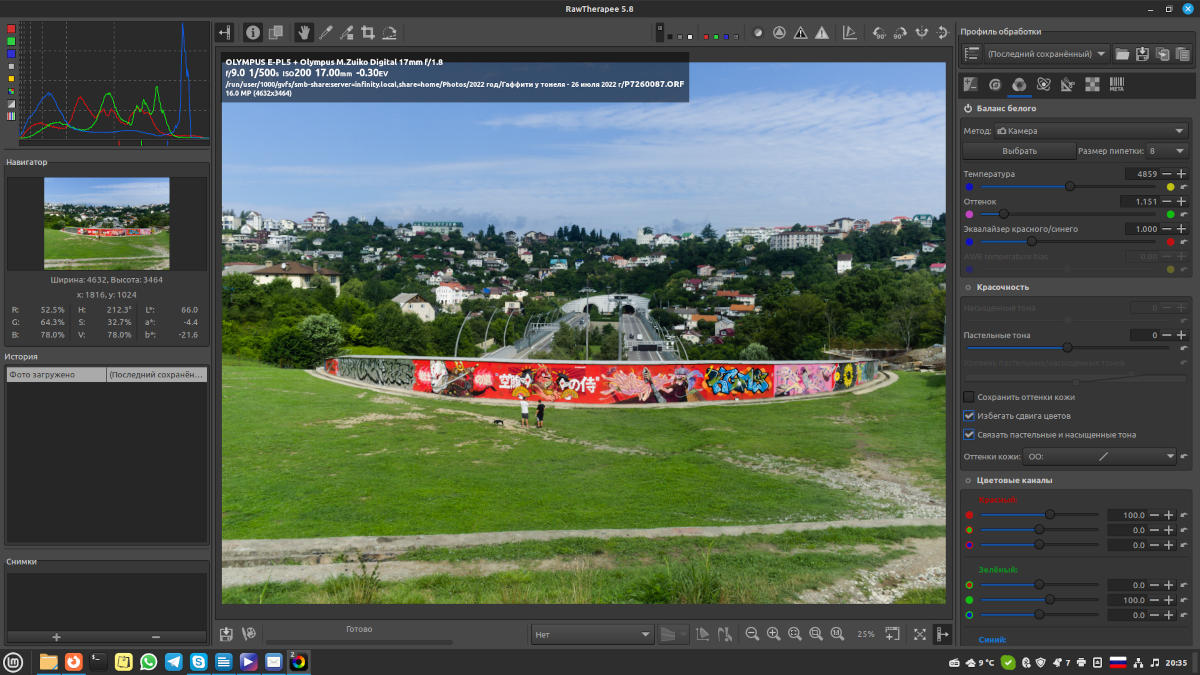This screenshot has height=675, width=1200.
Task: Open Raw tab with checker icon
Action: (1092, 85)
